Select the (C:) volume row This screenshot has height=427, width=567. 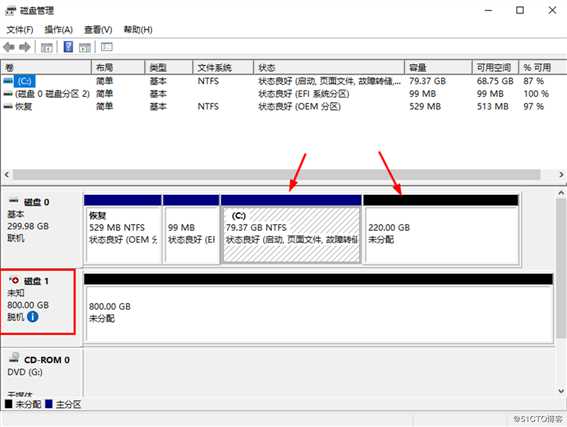(284, 81)
